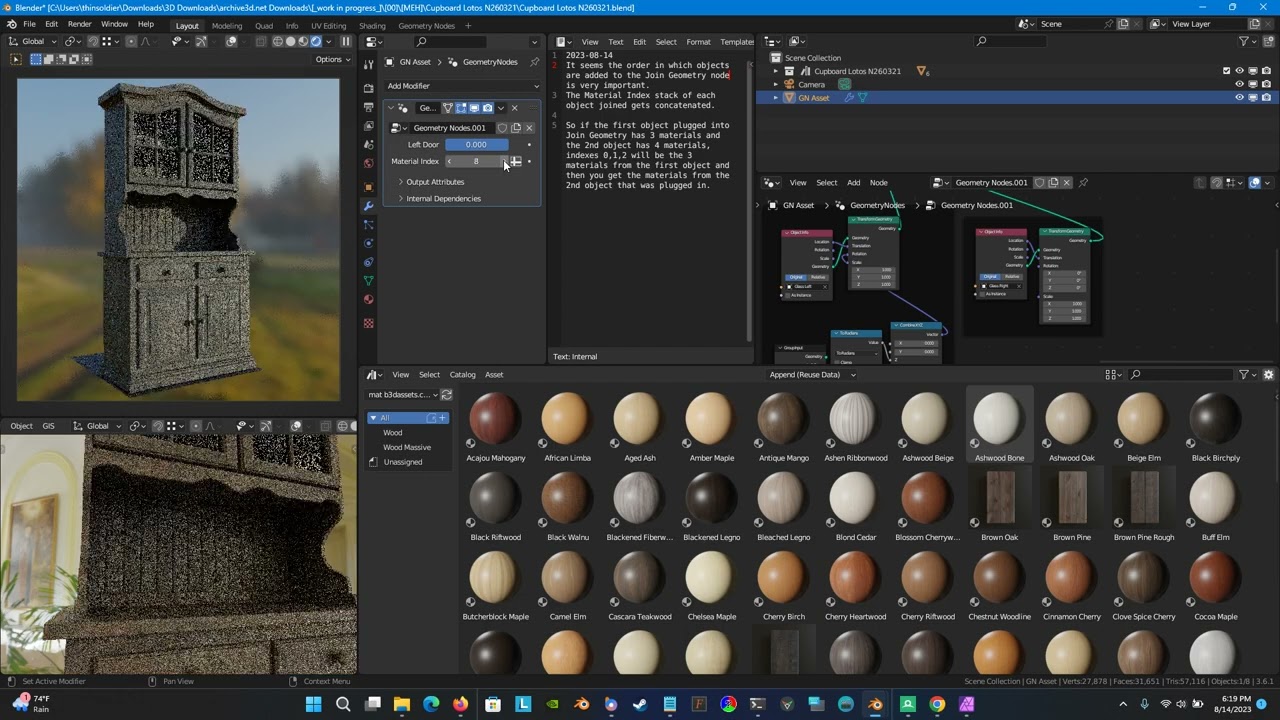
Task: Toggle fake user for Geometry Nodes.001
Action: (x=502, y=128)
